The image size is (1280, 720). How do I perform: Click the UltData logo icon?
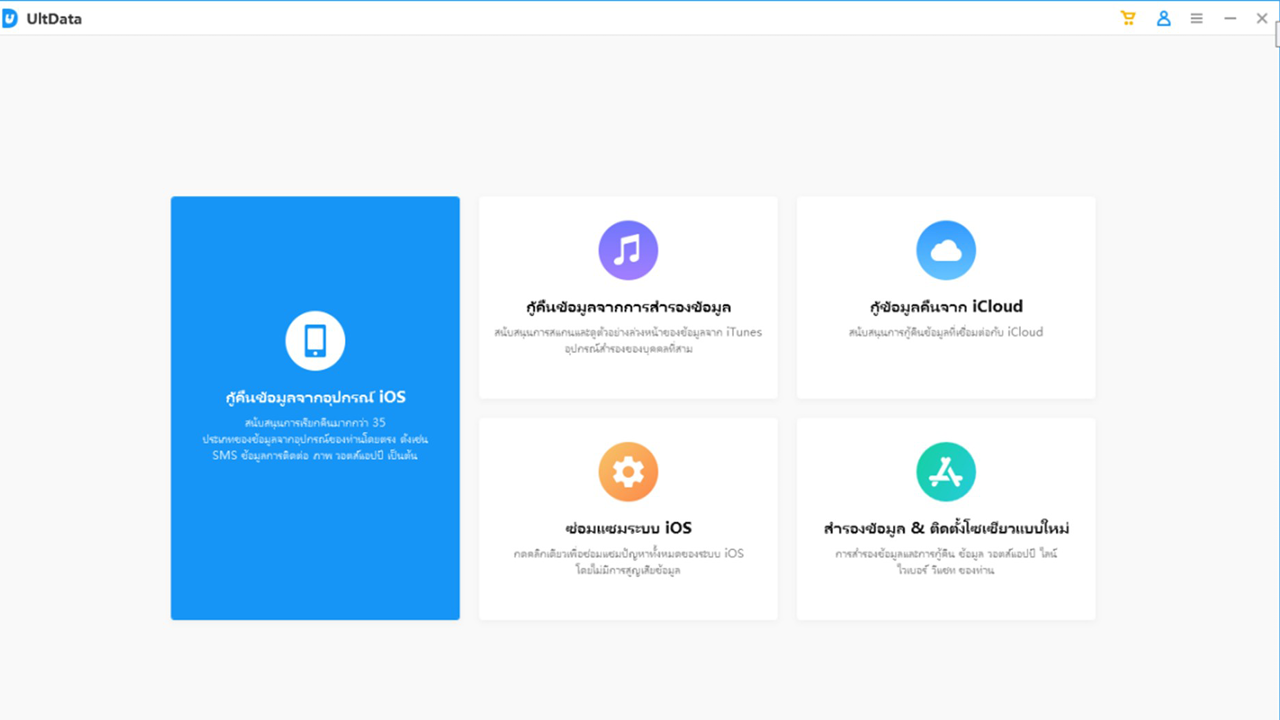coord(10,18)
